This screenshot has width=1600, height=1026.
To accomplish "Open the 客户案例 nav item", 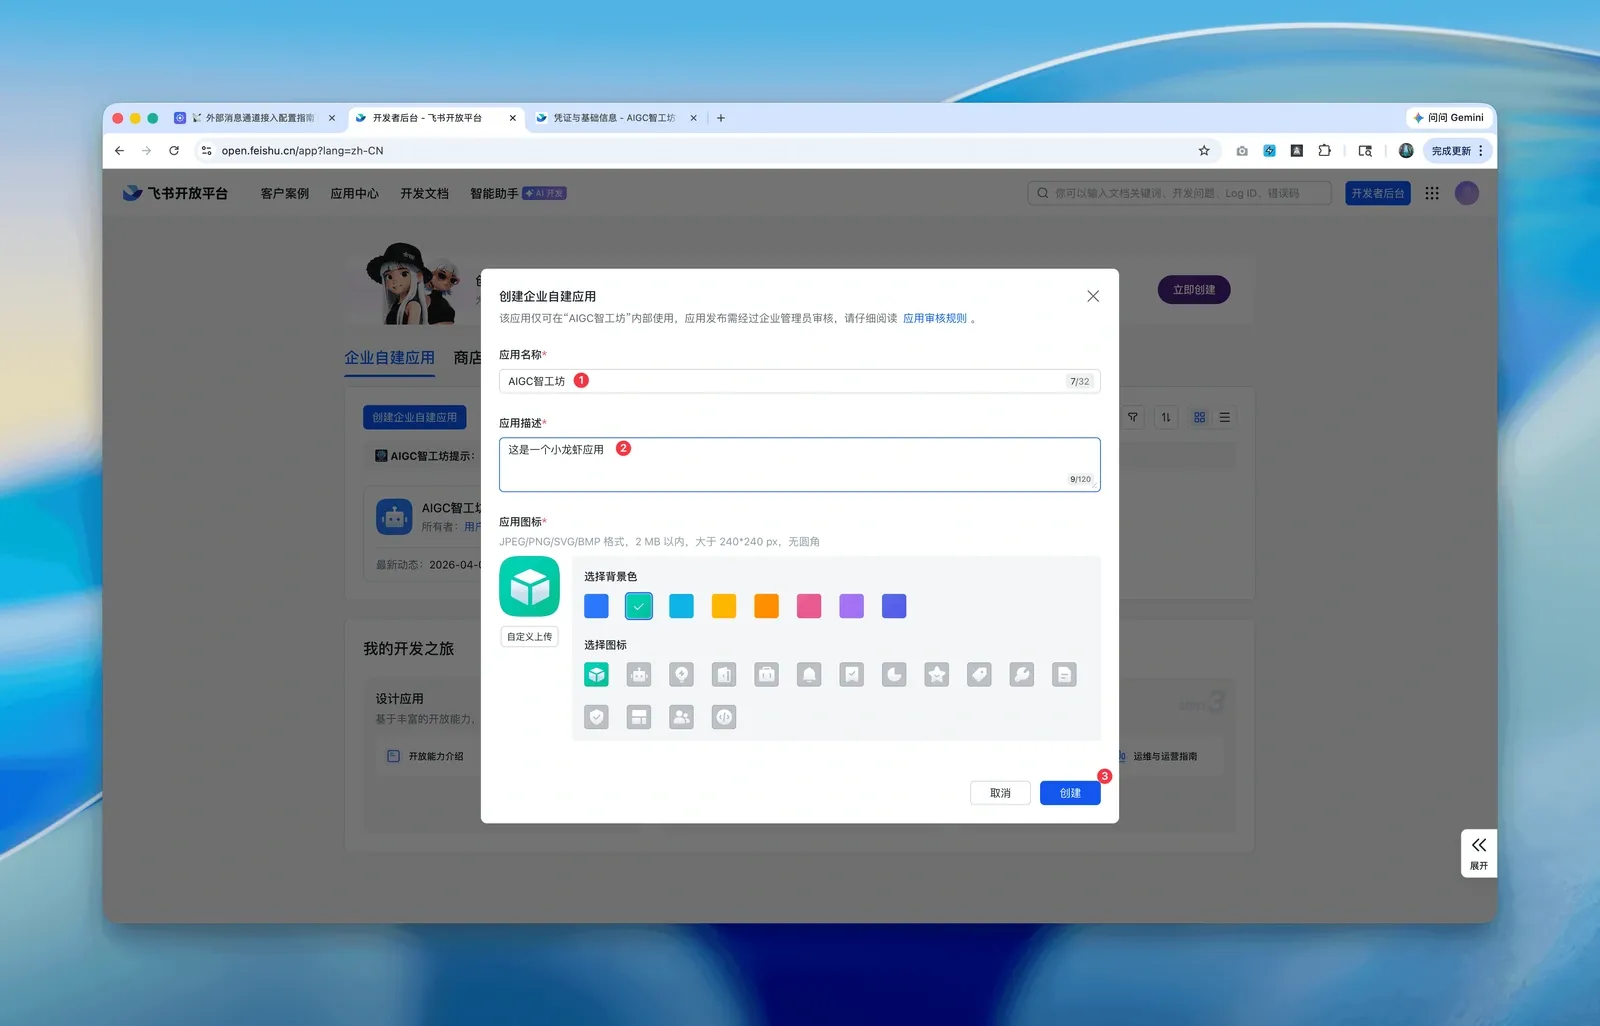I will (x=285, y=194).
